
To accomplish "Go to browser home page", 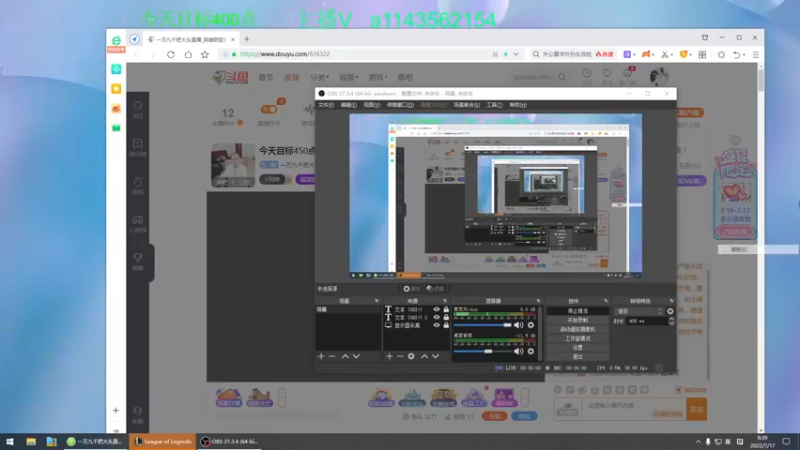I will point(188,54).
